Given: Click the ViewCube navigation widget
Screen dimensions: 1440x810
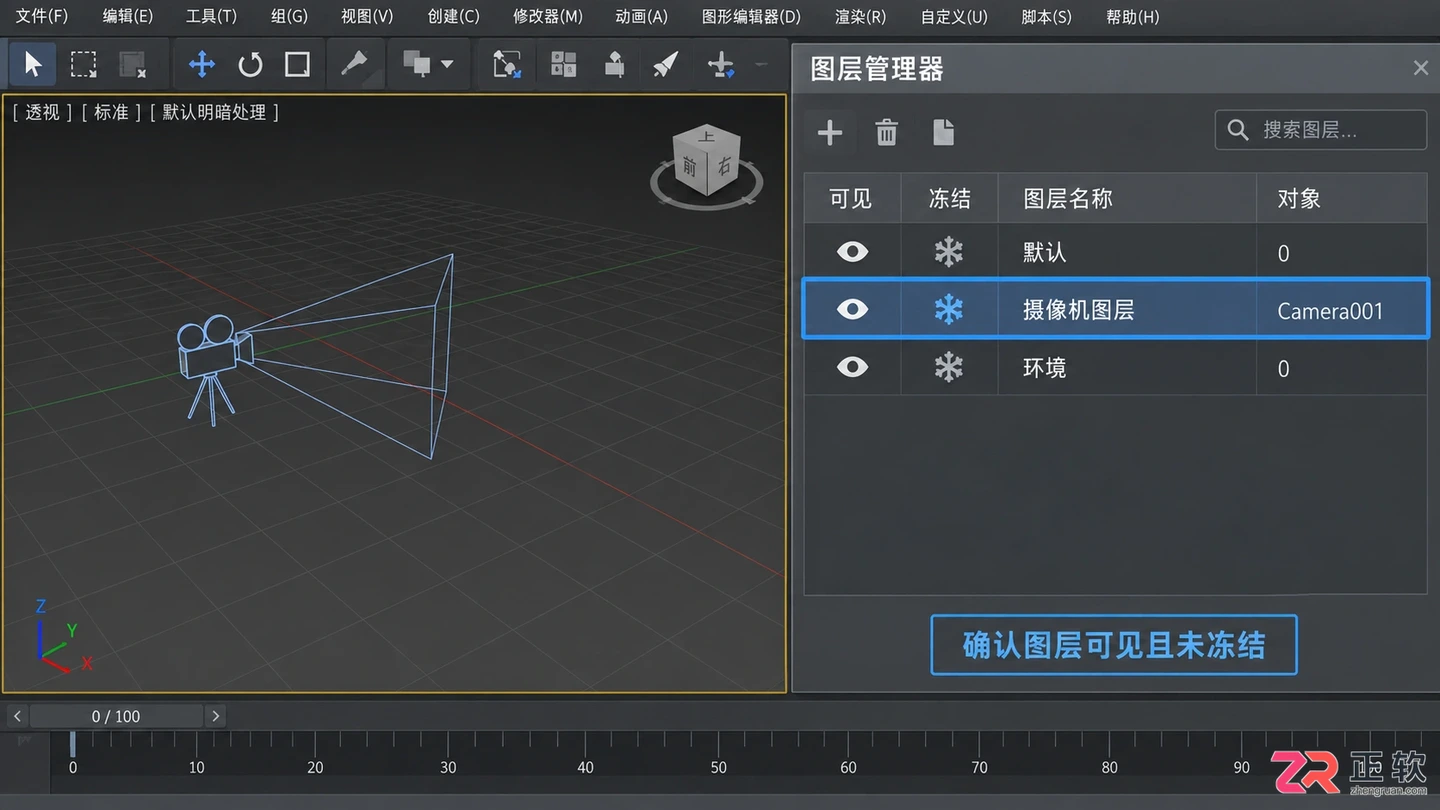Looking at the screenshot, I should 707,167.
